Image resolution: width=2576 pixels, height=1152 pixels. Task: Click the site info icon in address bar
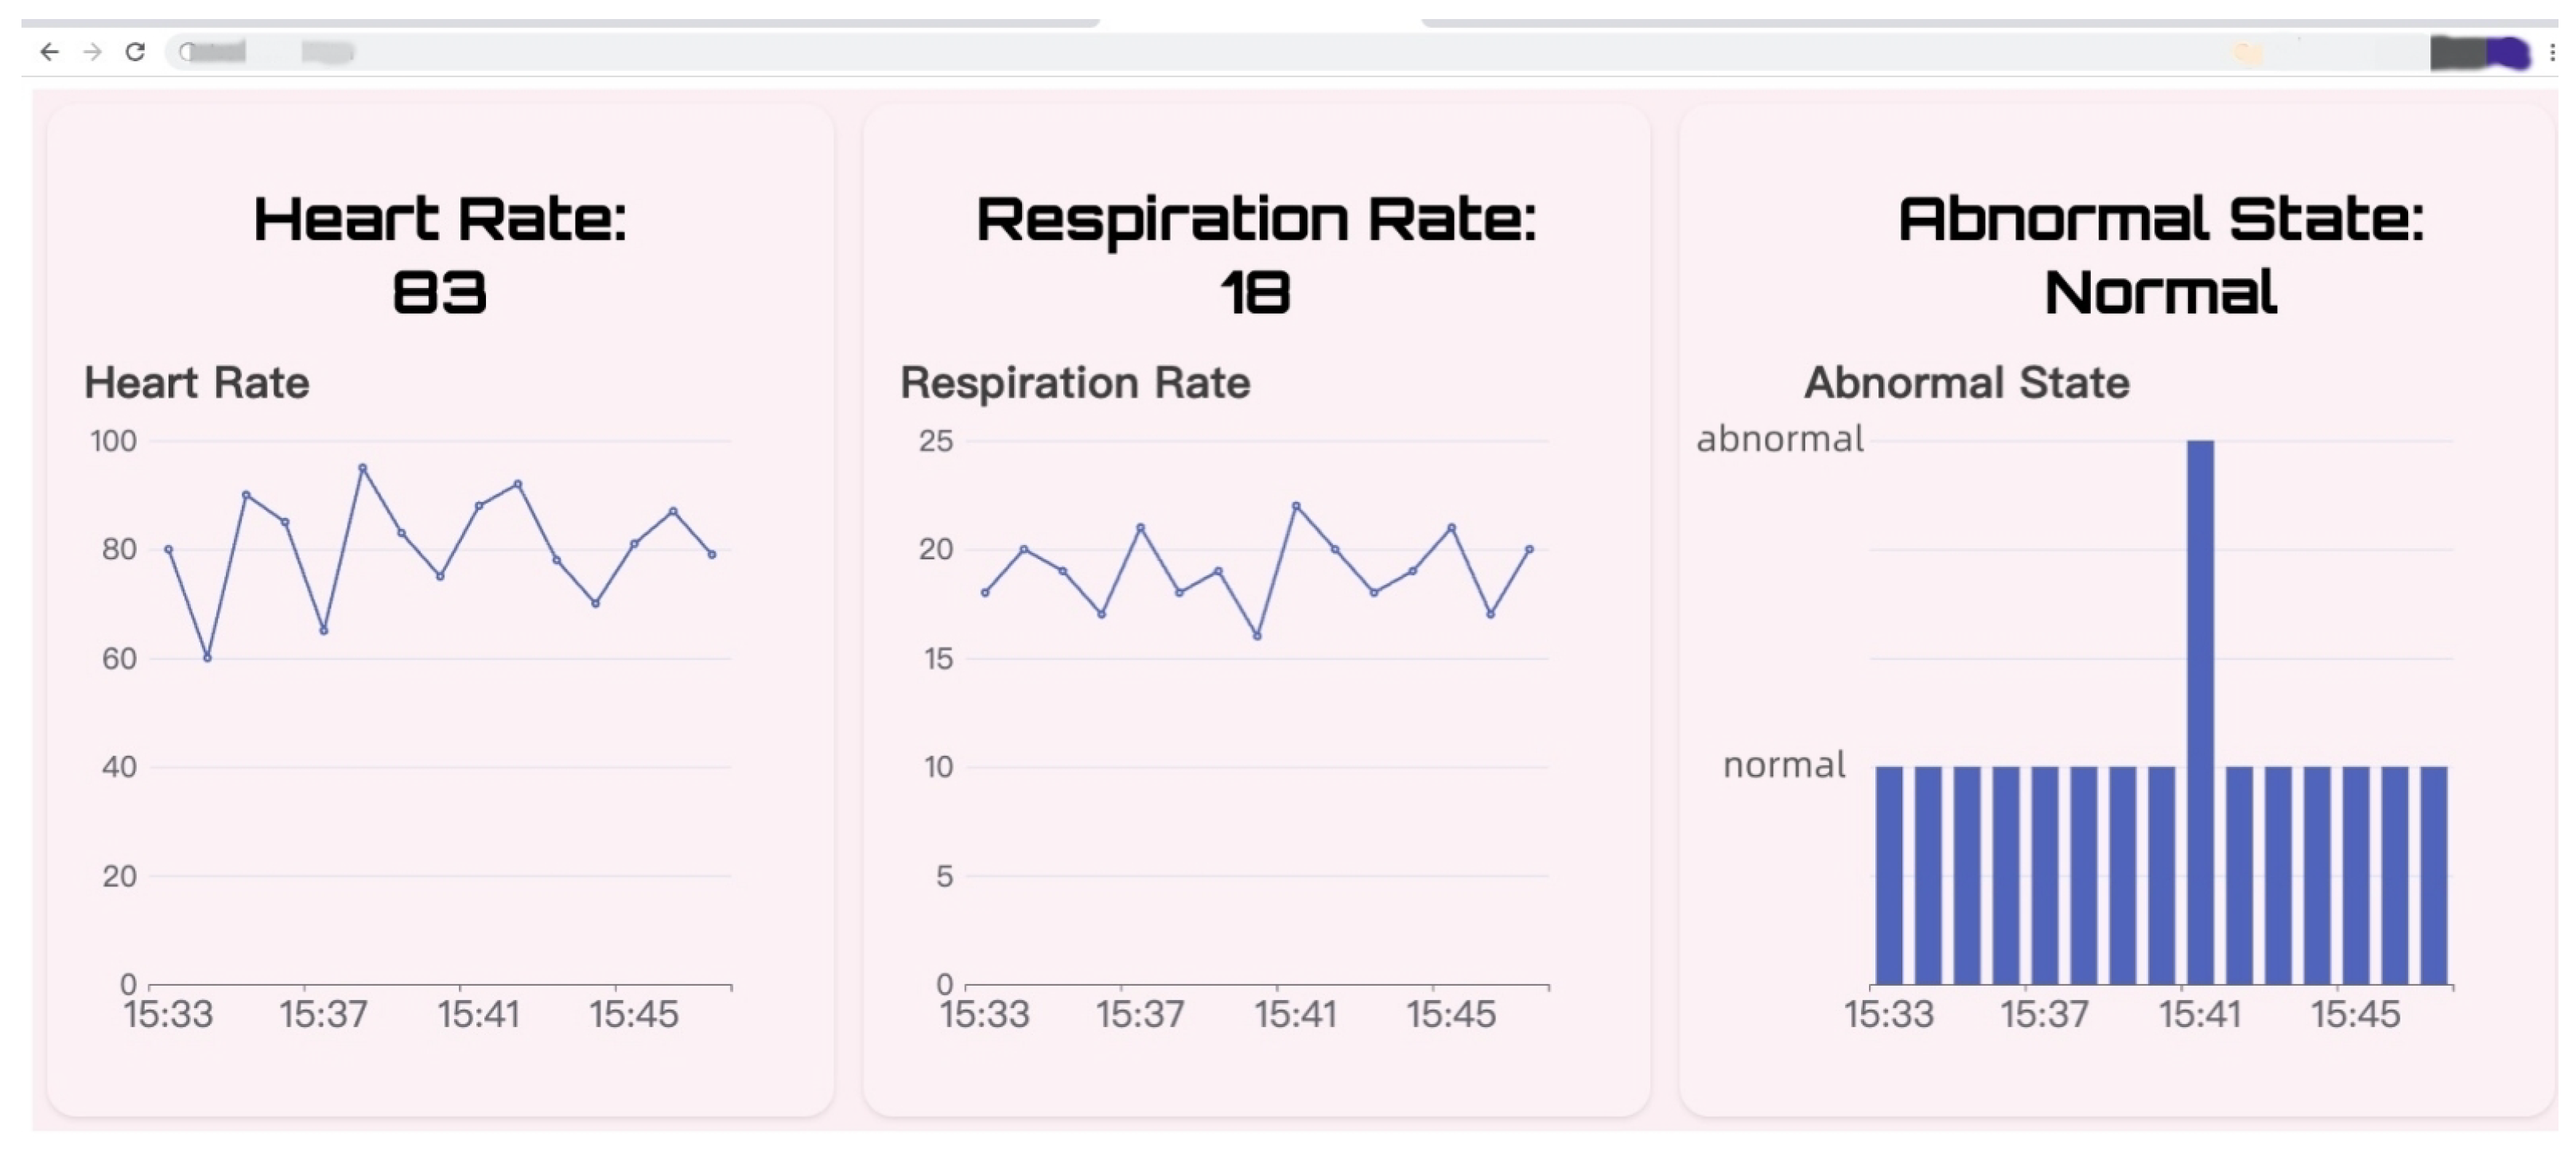(x=187, y=52)
